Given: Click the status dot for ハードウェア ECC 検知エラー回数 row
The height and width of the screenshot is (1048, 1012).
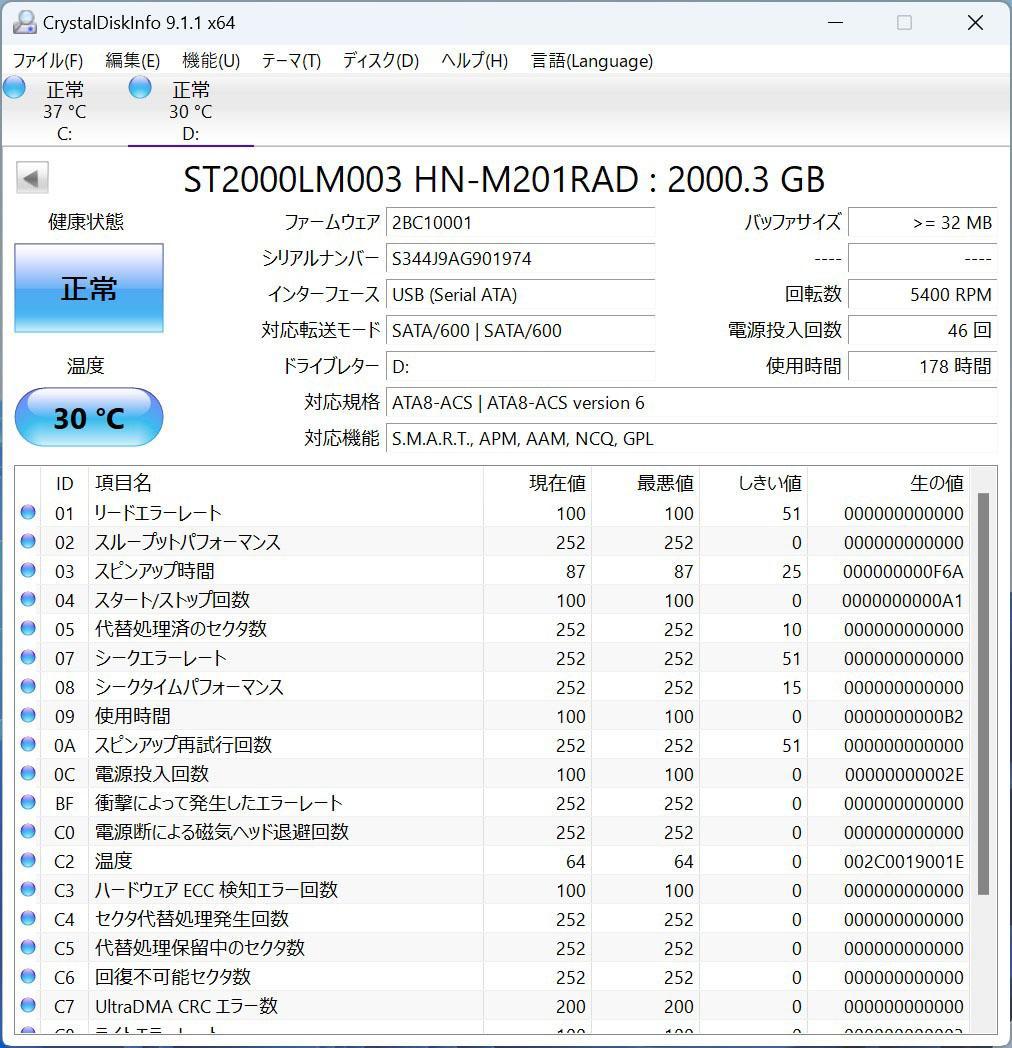Looking at the screenshot, I should [x=28, y=889].
